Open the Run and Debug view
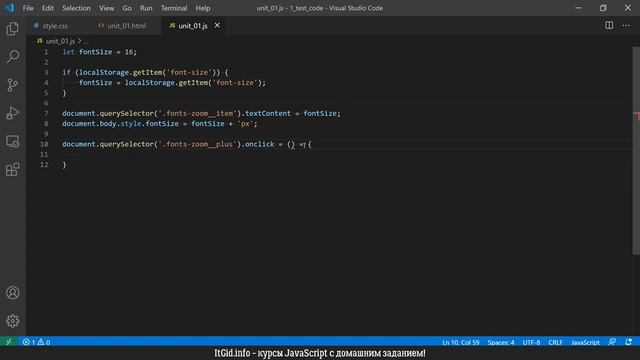 (x=13, y=113)
